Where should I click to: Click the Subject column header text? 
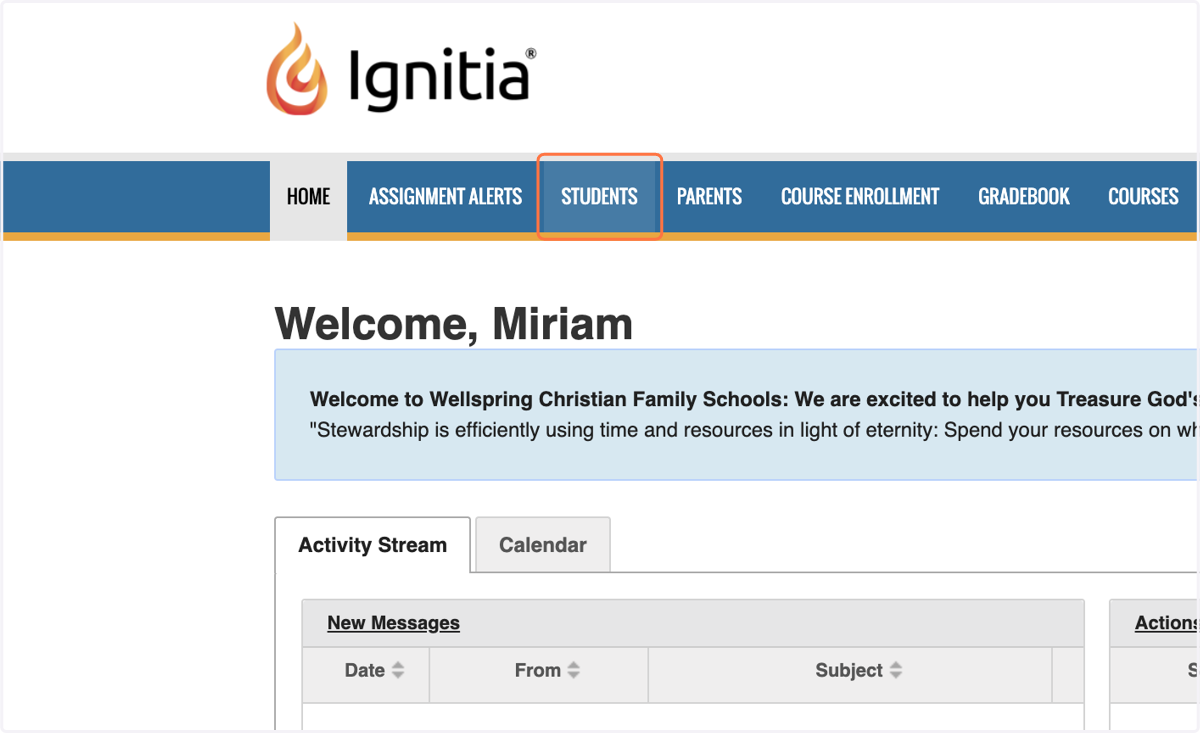click(x=849, y=671)
